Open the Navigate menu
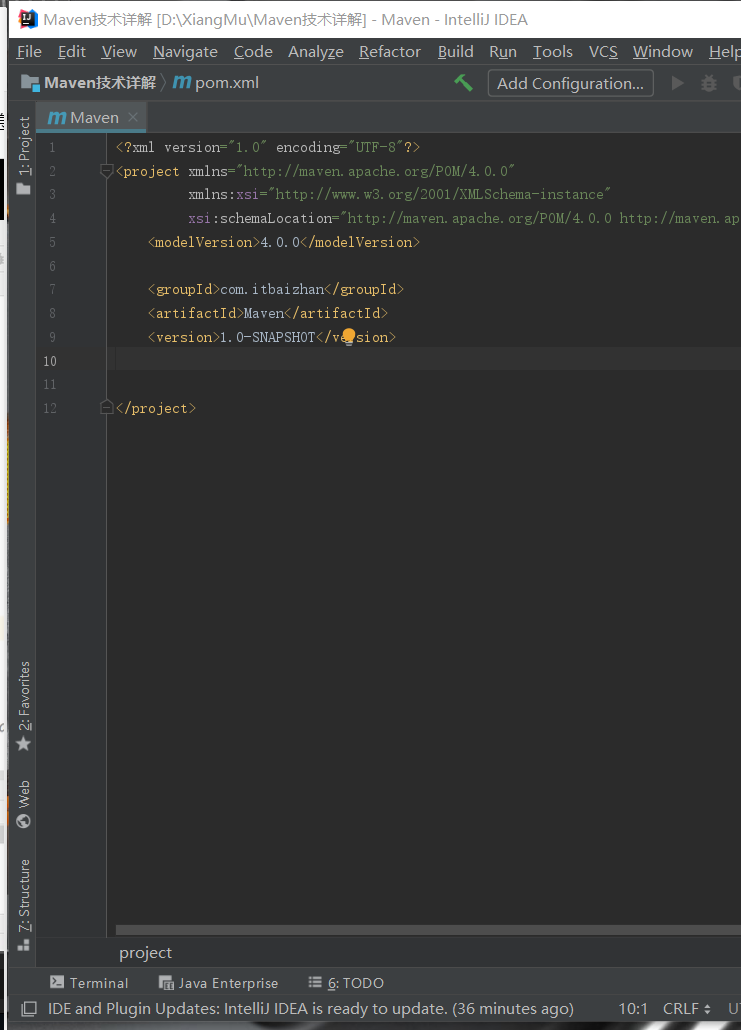 click(x=185, y=52)
